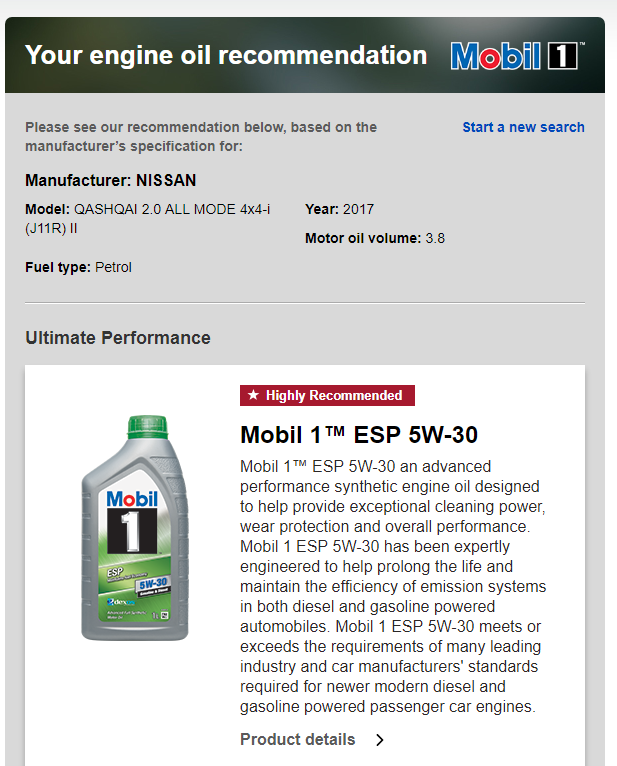Viewport: 617px width, 766px height.
Task: Click the Manufacturer: NISSAN text
Action: point(111,180)
